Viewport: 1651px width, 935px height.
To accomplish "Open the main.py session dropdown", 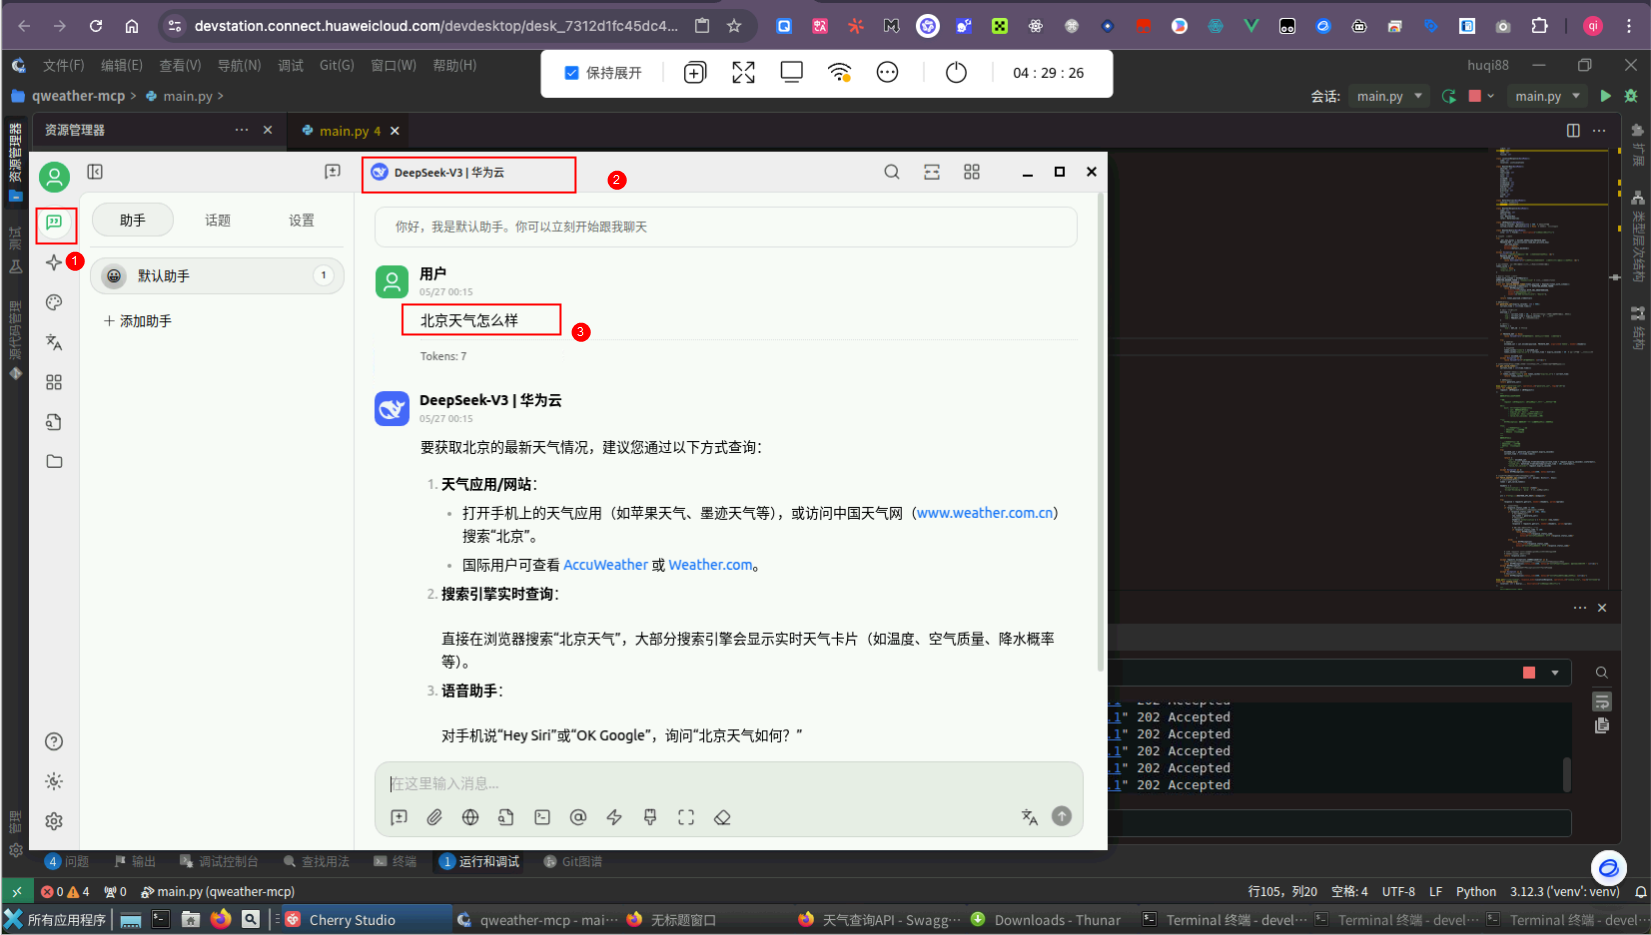I will (x=1388, y=96).
